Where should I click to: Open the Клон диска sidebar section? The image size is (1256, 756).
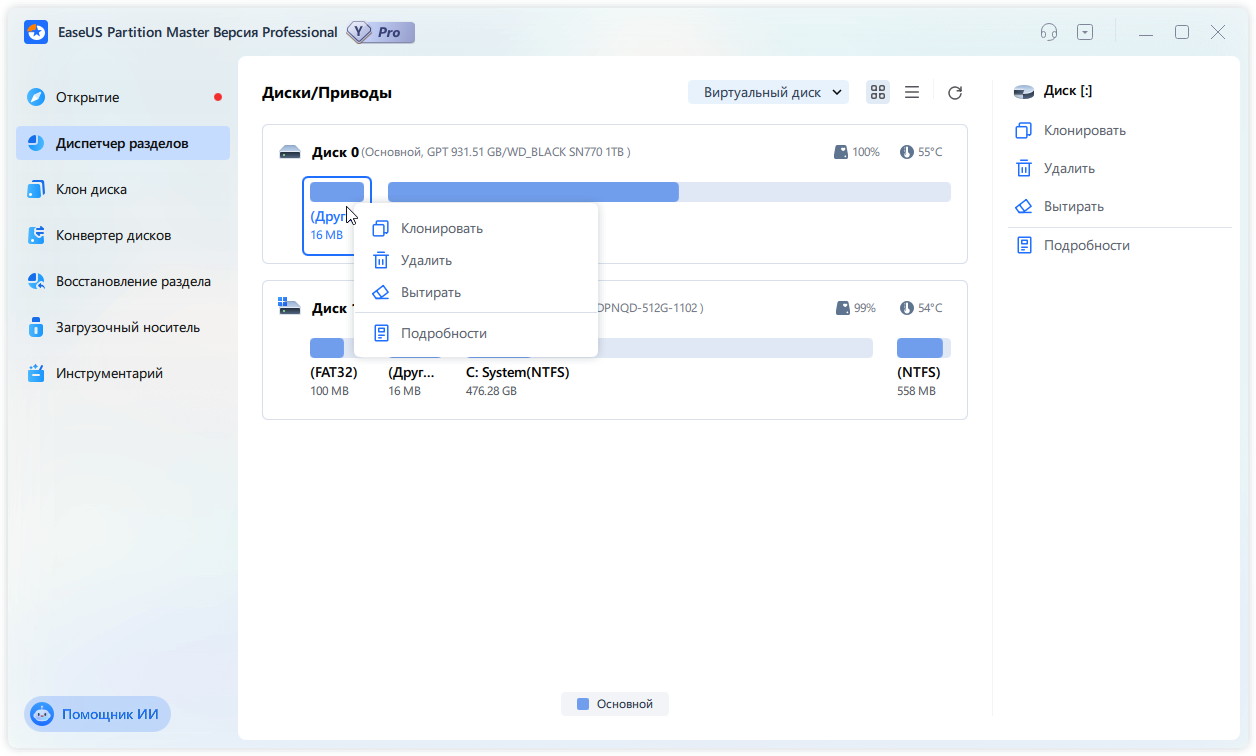coord(91,189)
